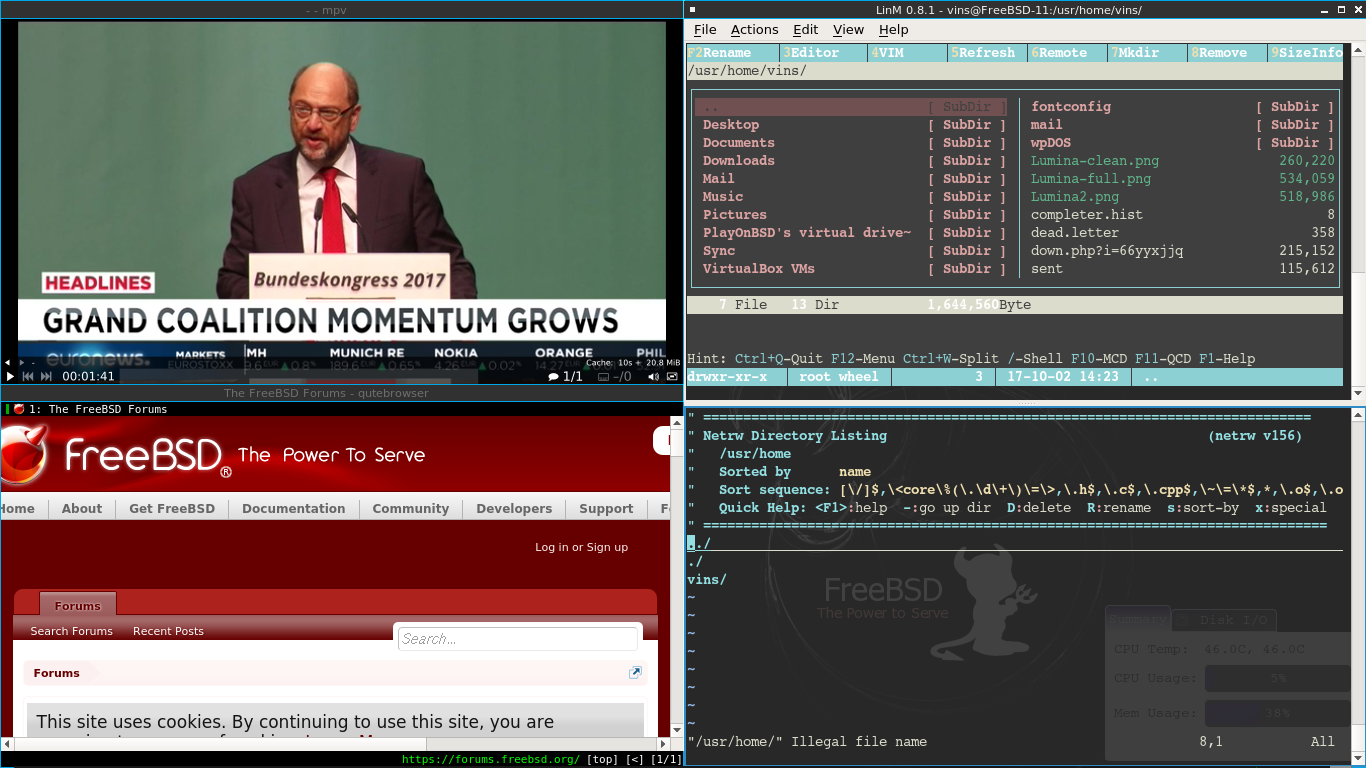Click the mpv play button
1366x768 pixels.
tap(11, 376)
